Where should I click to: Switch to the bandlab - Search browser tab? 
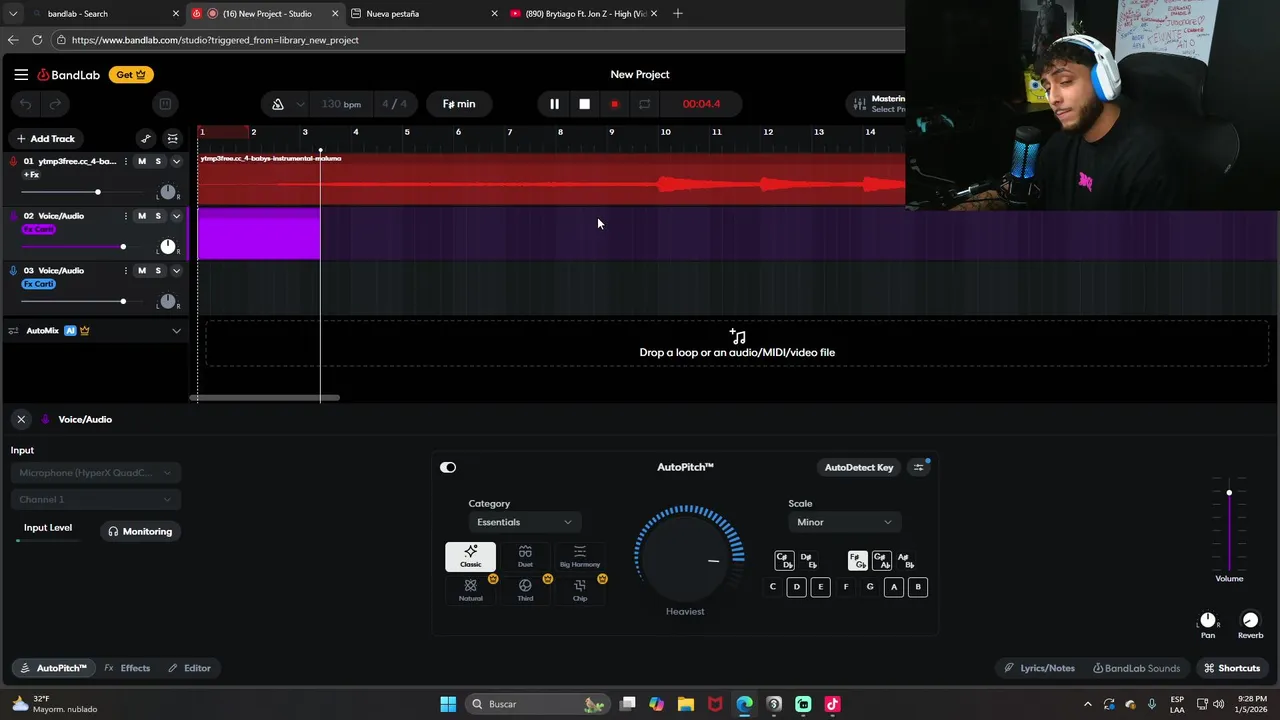pyautogui.click(x=106, y=14)
